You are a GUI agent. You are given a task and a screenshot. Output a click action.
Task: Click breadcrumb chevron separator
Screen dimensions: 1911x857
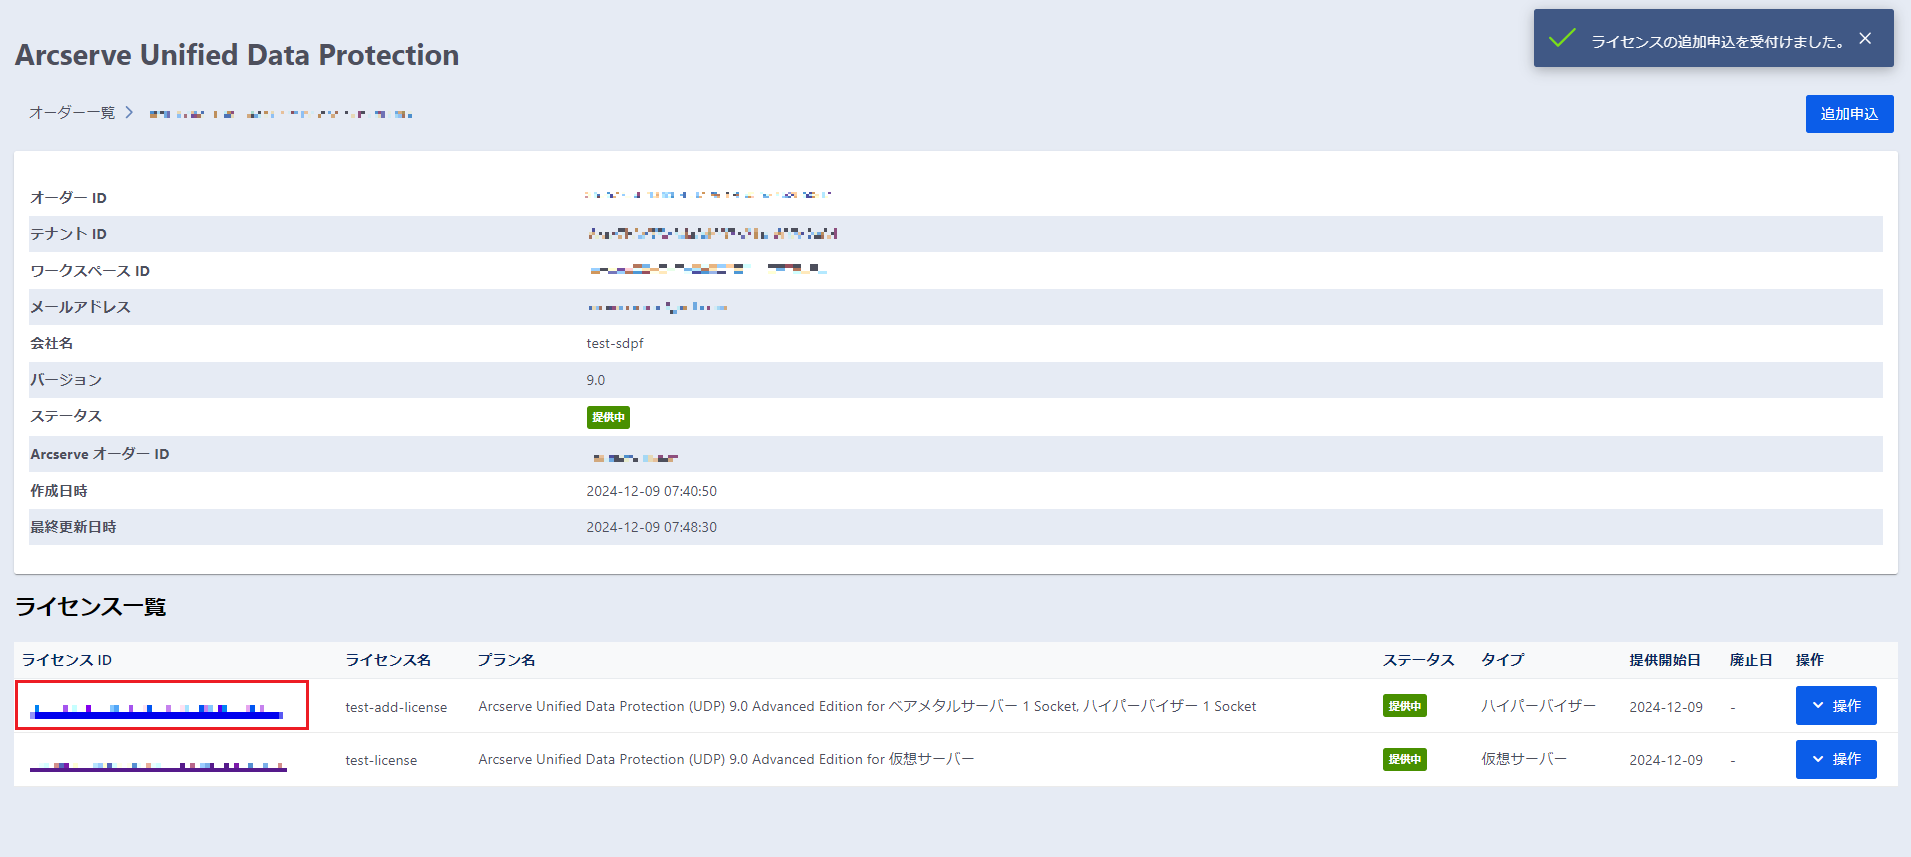point(129,113)
